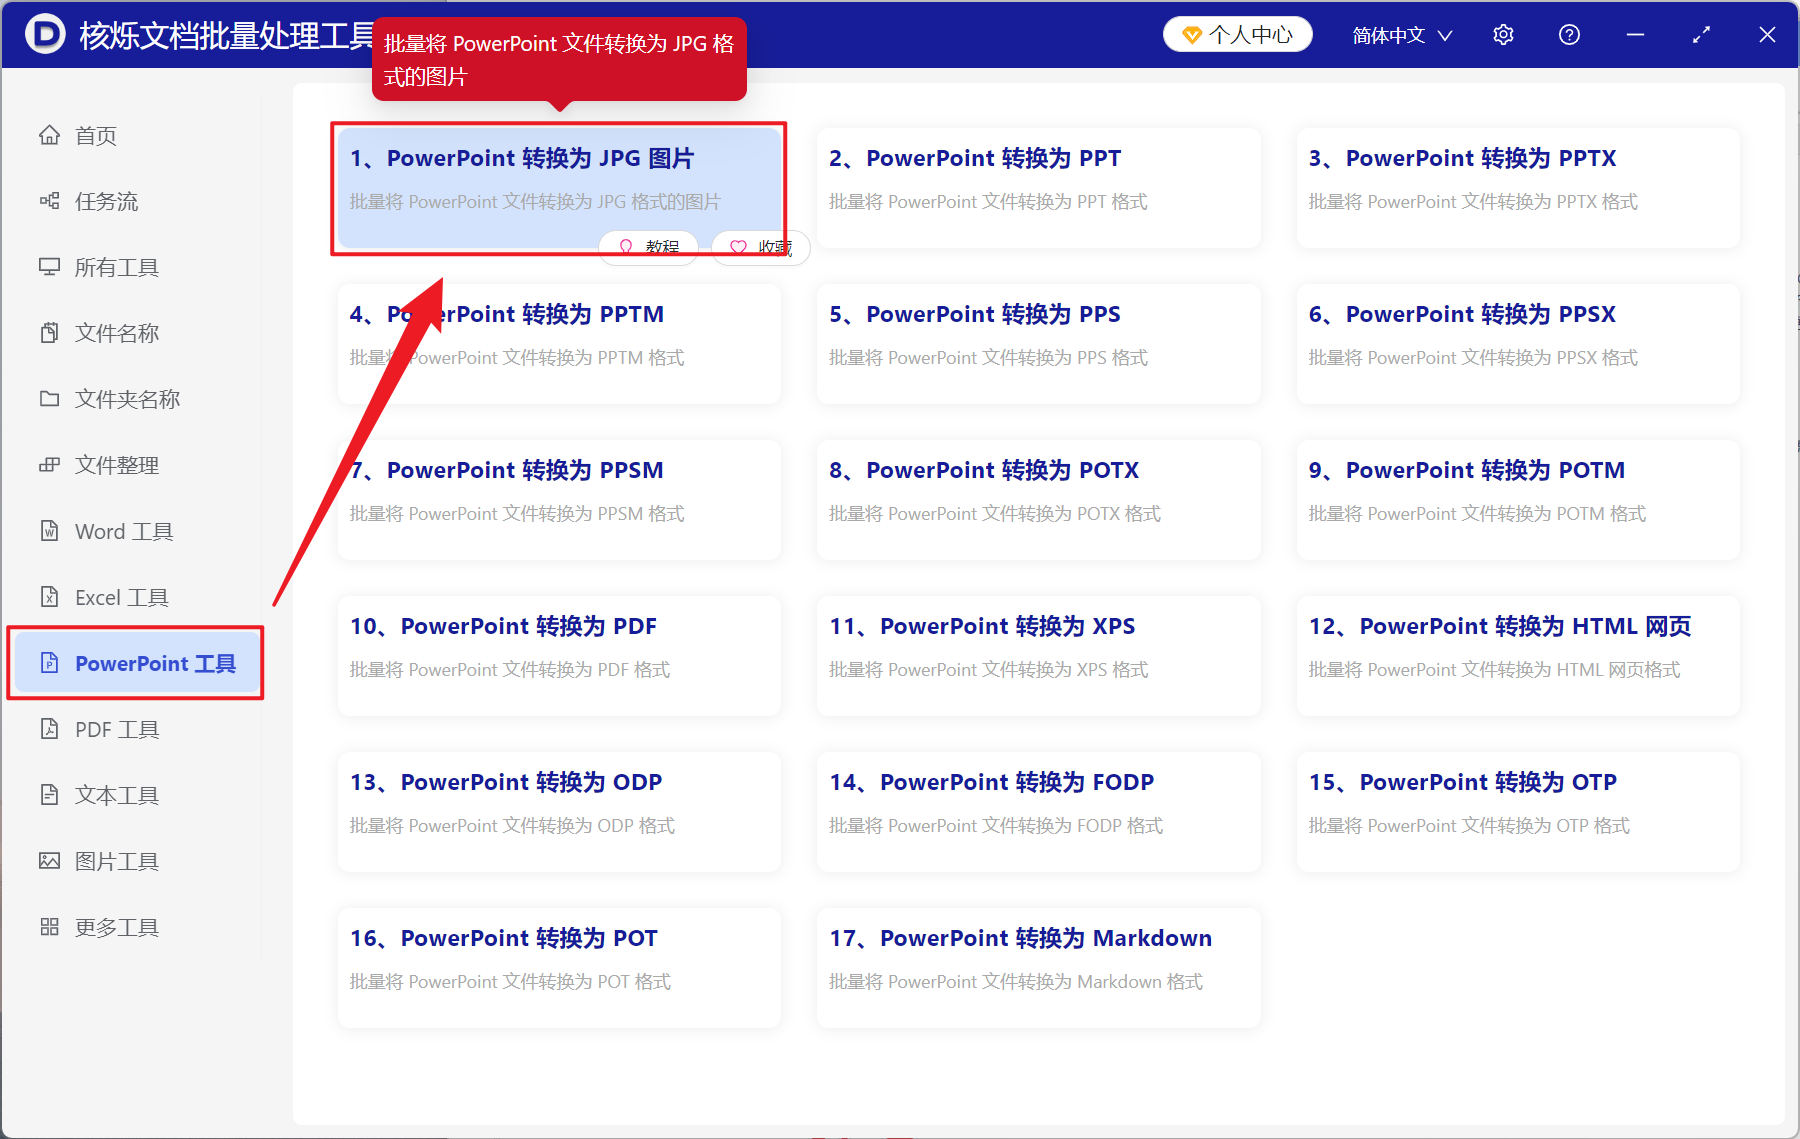Open PowerPoint 转换为 HTML 网页 tool

point(1518,655)
